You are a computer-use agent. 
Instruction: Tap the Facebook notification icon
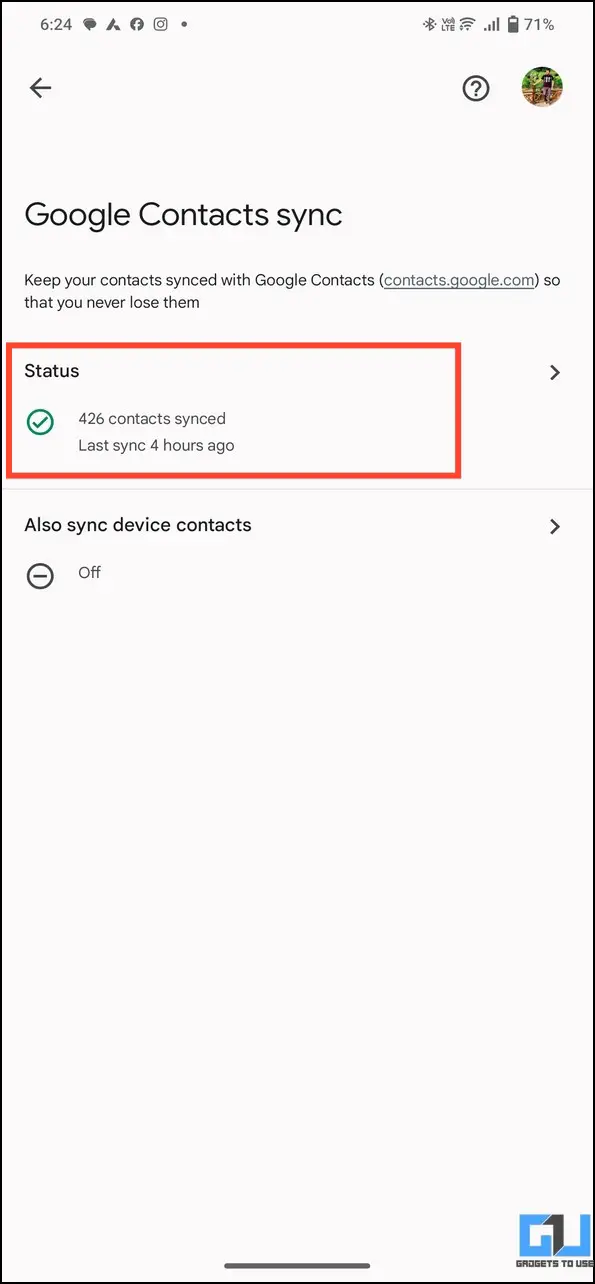(x=134, y=24)
